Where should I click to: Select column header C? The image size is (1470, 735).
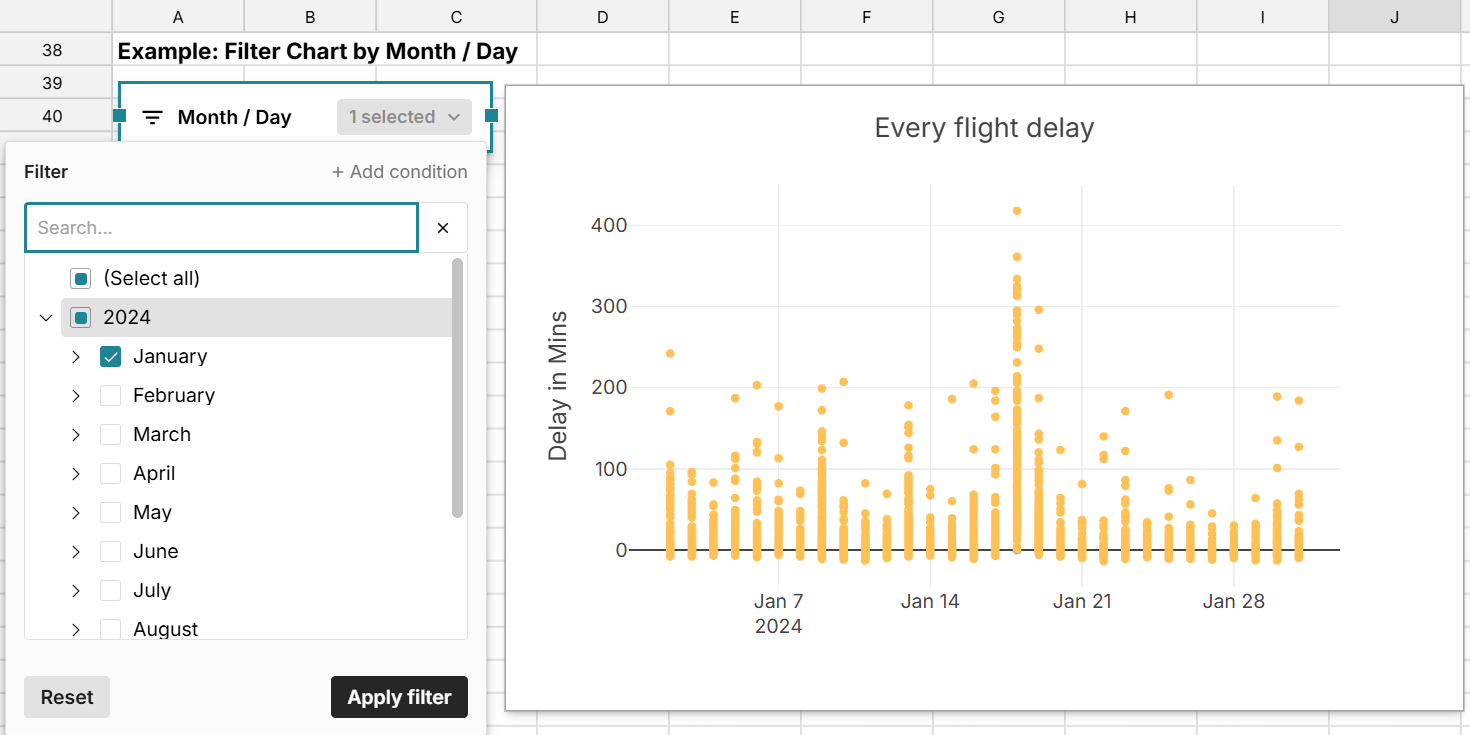[x=456, y=16]
